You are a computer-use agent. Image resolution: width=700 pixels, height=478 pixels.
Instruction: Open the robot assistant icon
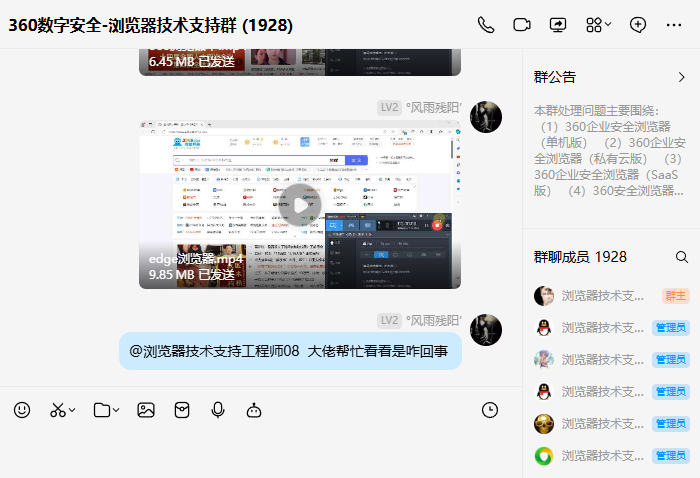(x=254, y=410)
